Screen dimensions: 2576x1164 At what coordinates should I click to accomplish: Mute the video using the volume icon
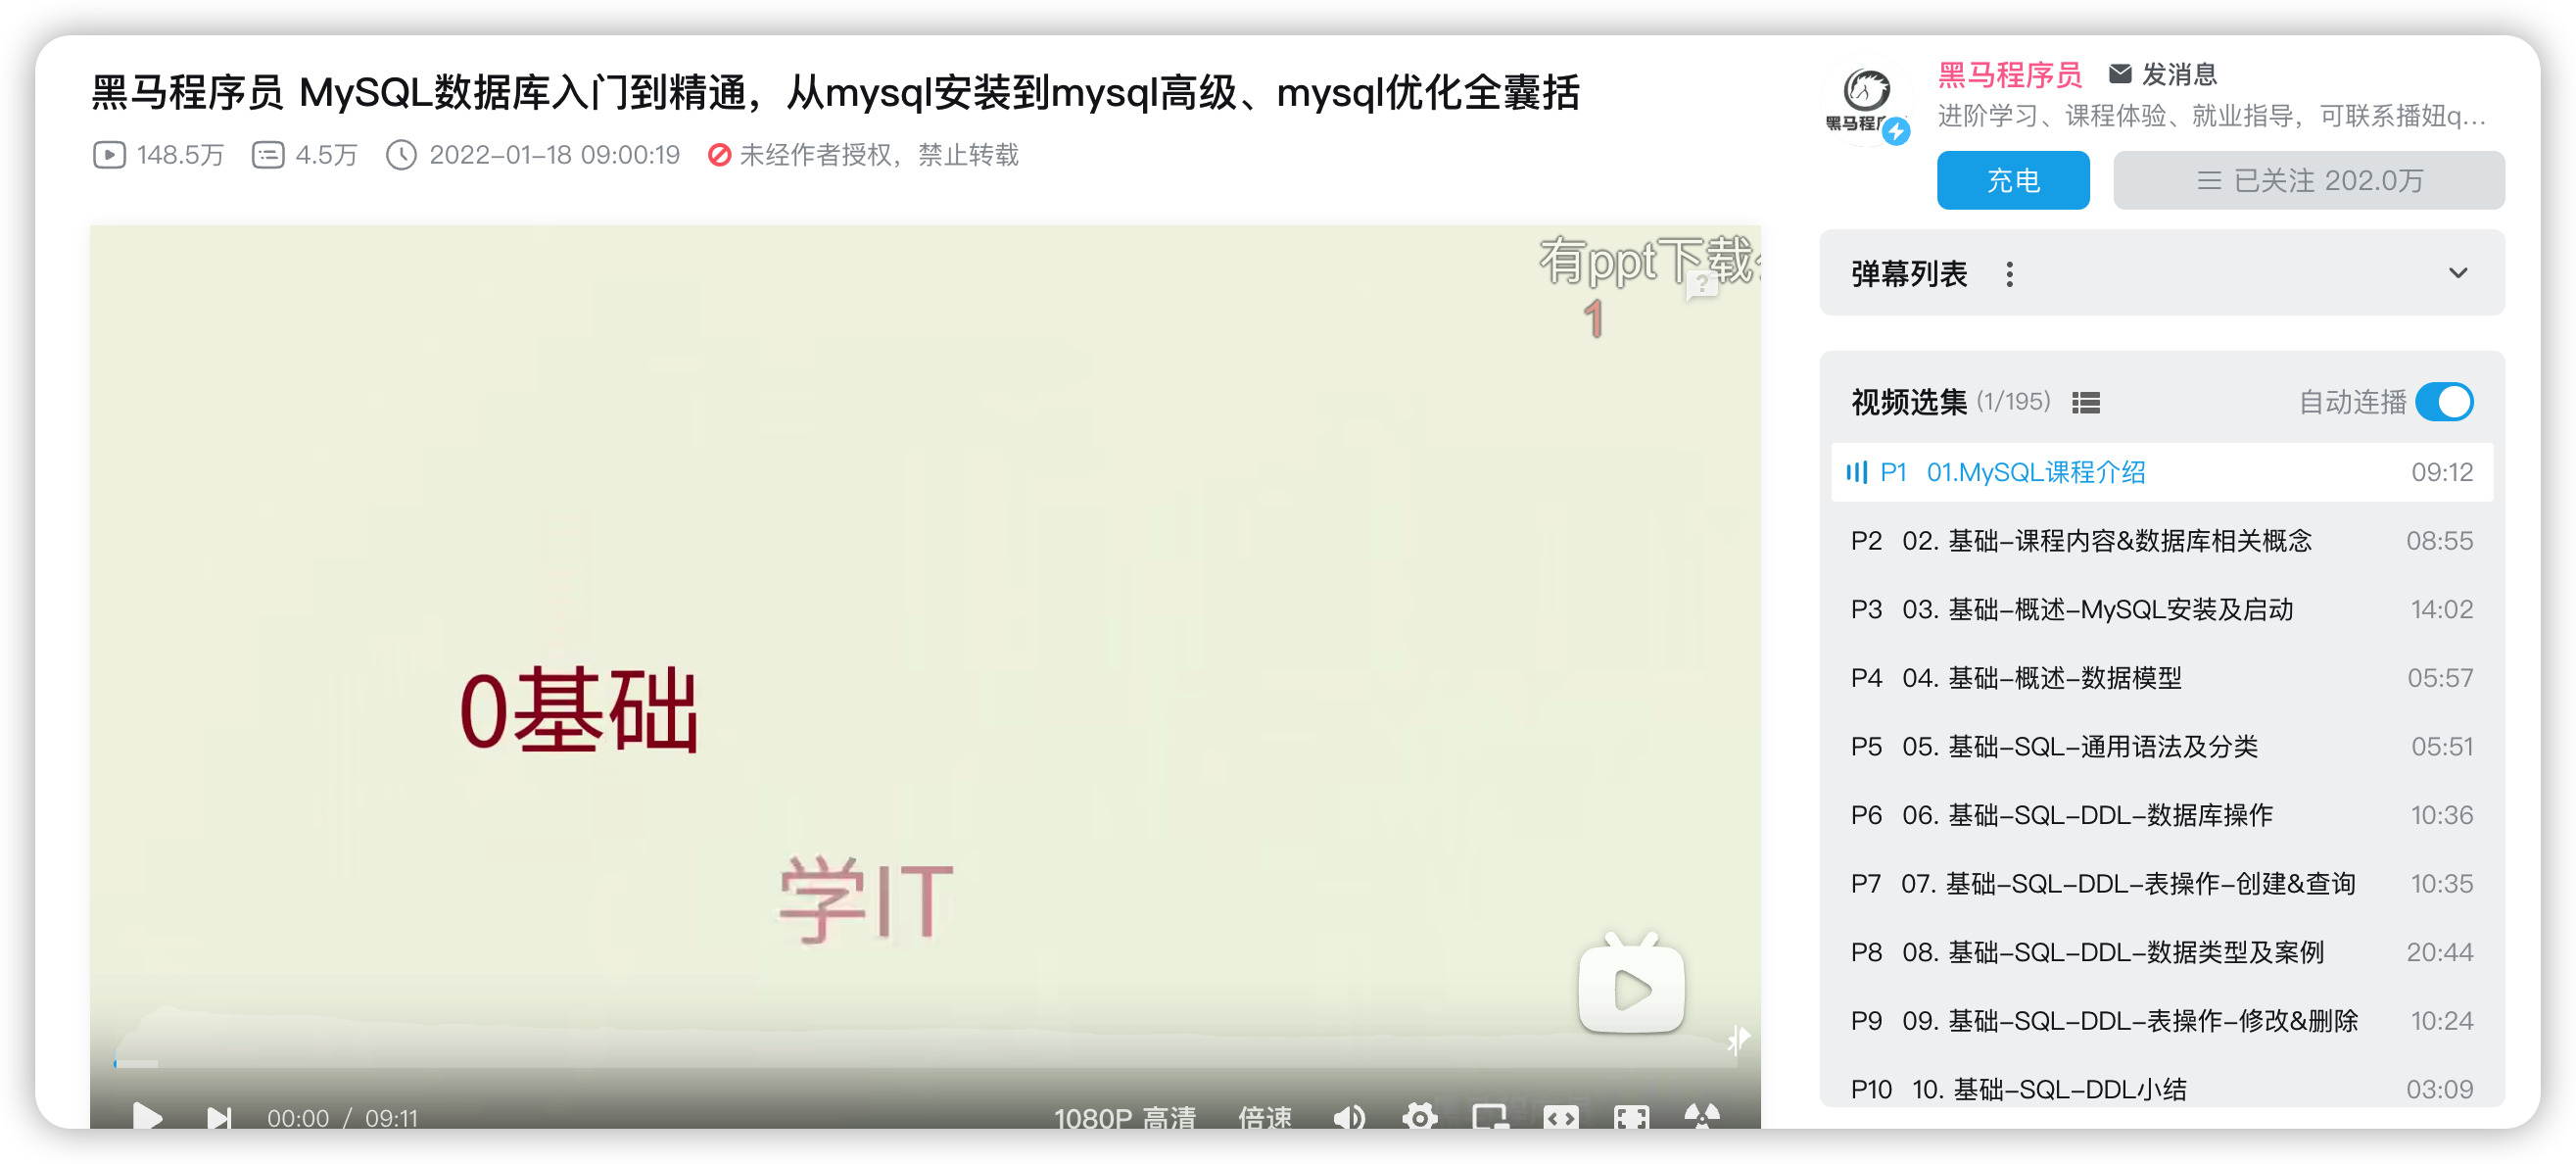[1349, 1117]
